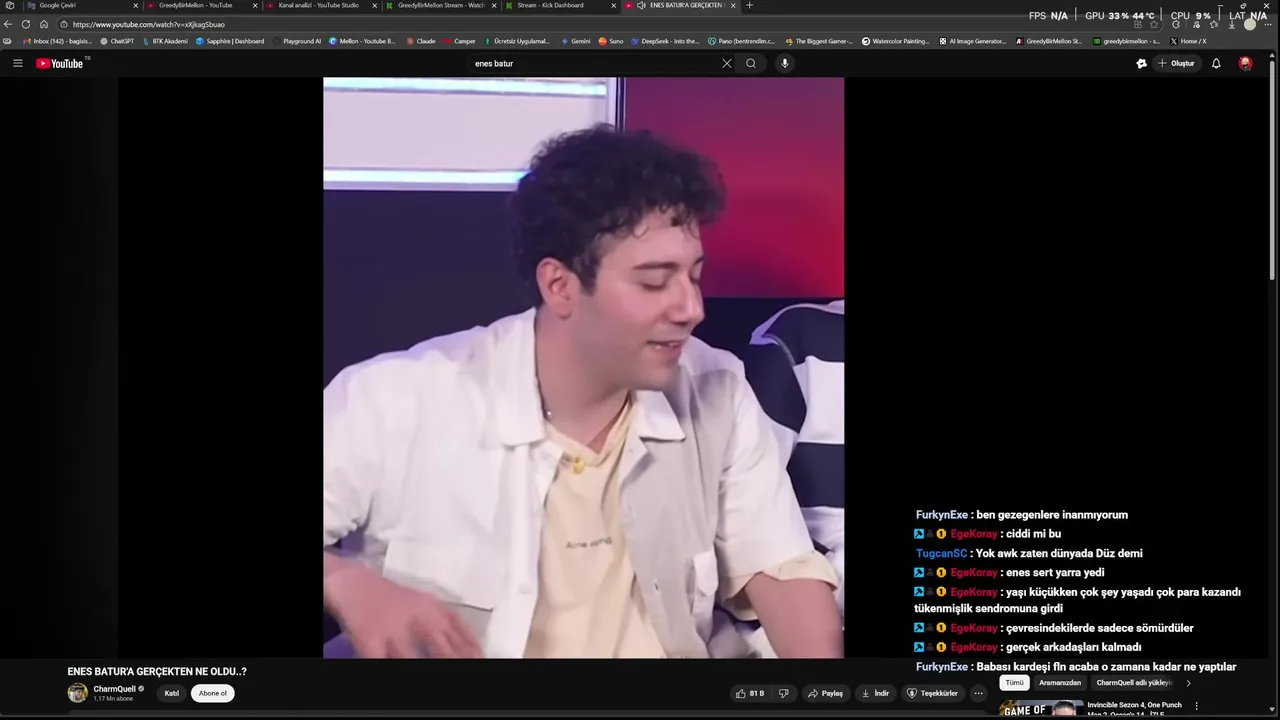Start voice search with the microphone
The image size is (1280, 720).
click(x=785, y=63)
